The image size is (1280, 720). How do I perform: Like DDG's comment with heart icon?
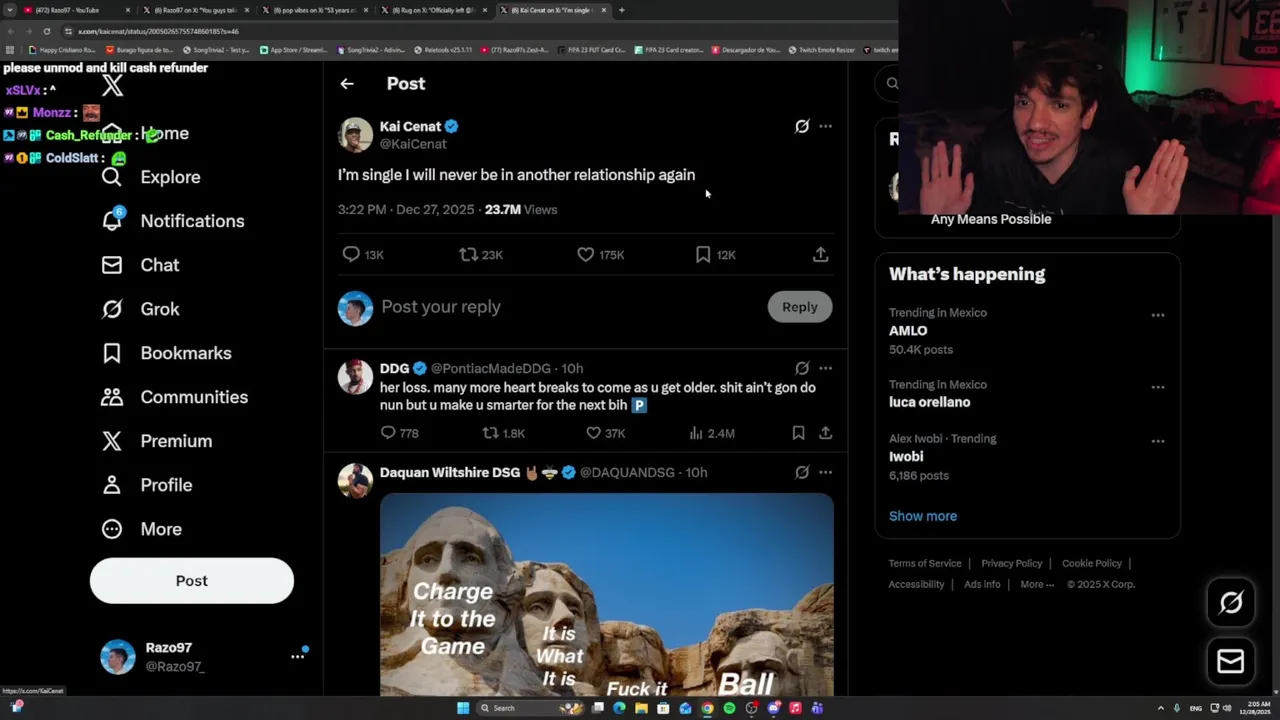(594, 433)
